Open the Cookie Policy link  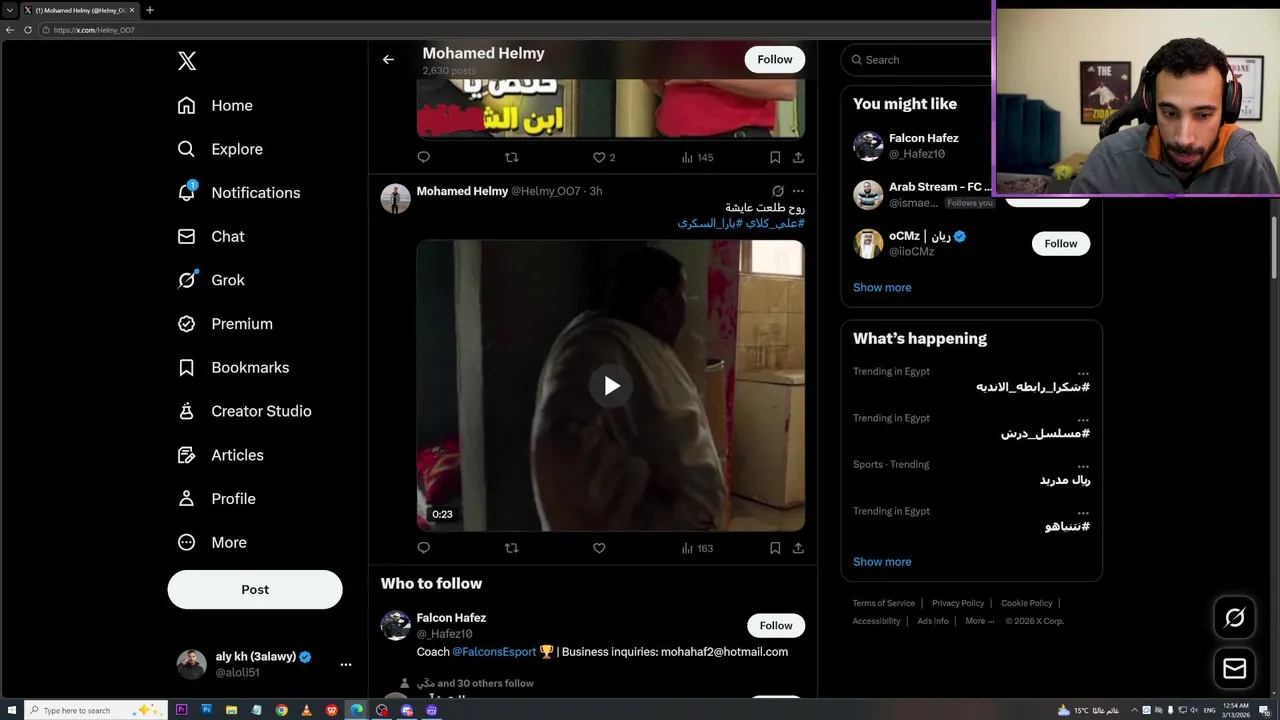coord(1027,603)
